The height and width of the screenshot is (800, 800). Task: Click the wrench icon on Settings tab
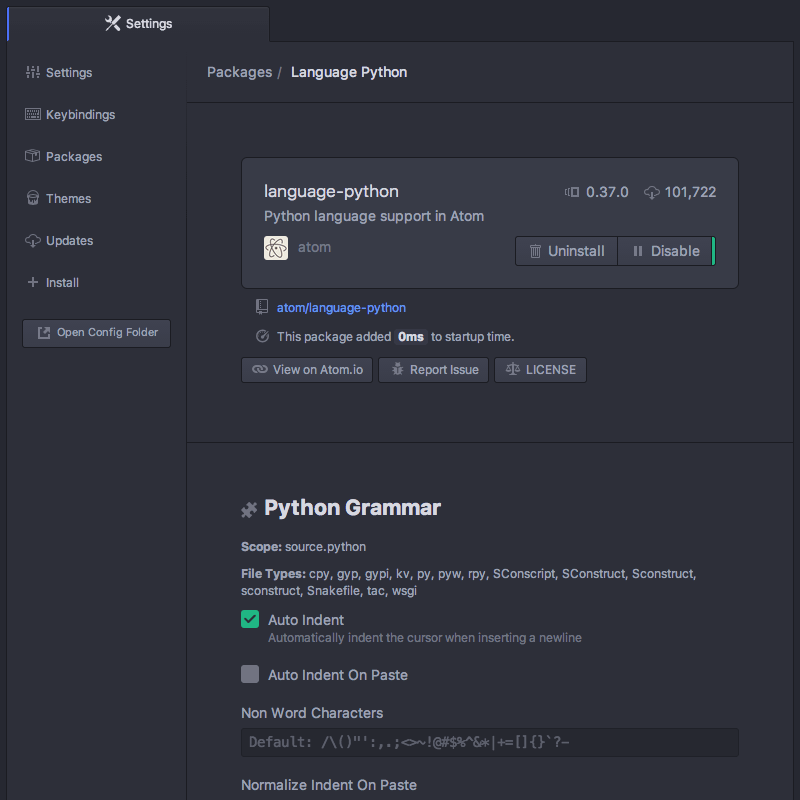click(x=112, y=23)
